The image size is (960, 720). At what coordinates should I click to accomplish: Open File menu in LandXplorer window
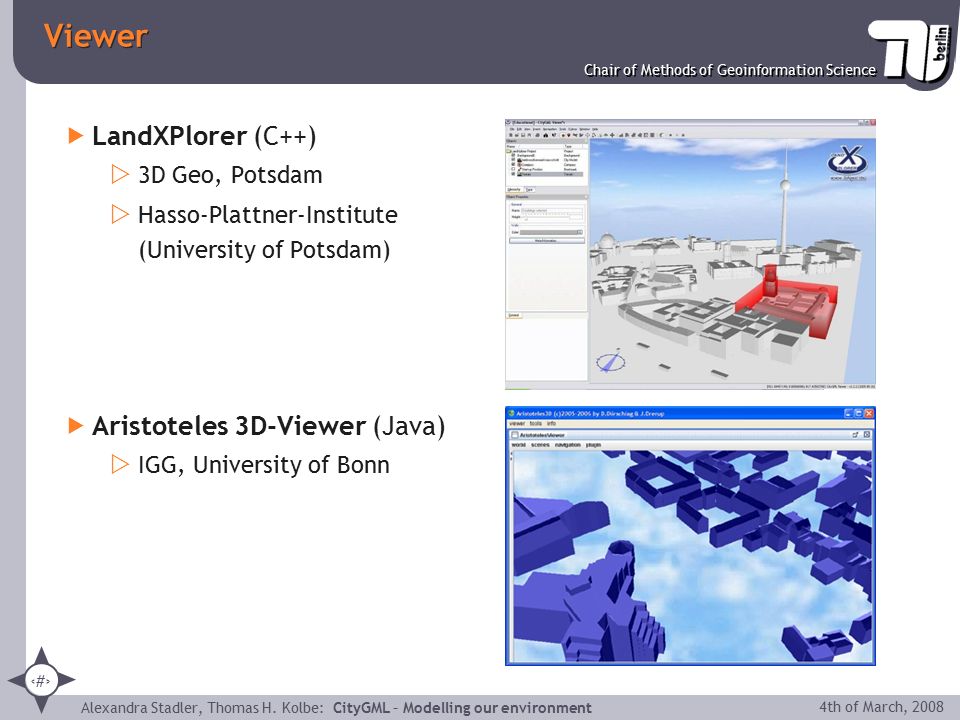[512, 129]
